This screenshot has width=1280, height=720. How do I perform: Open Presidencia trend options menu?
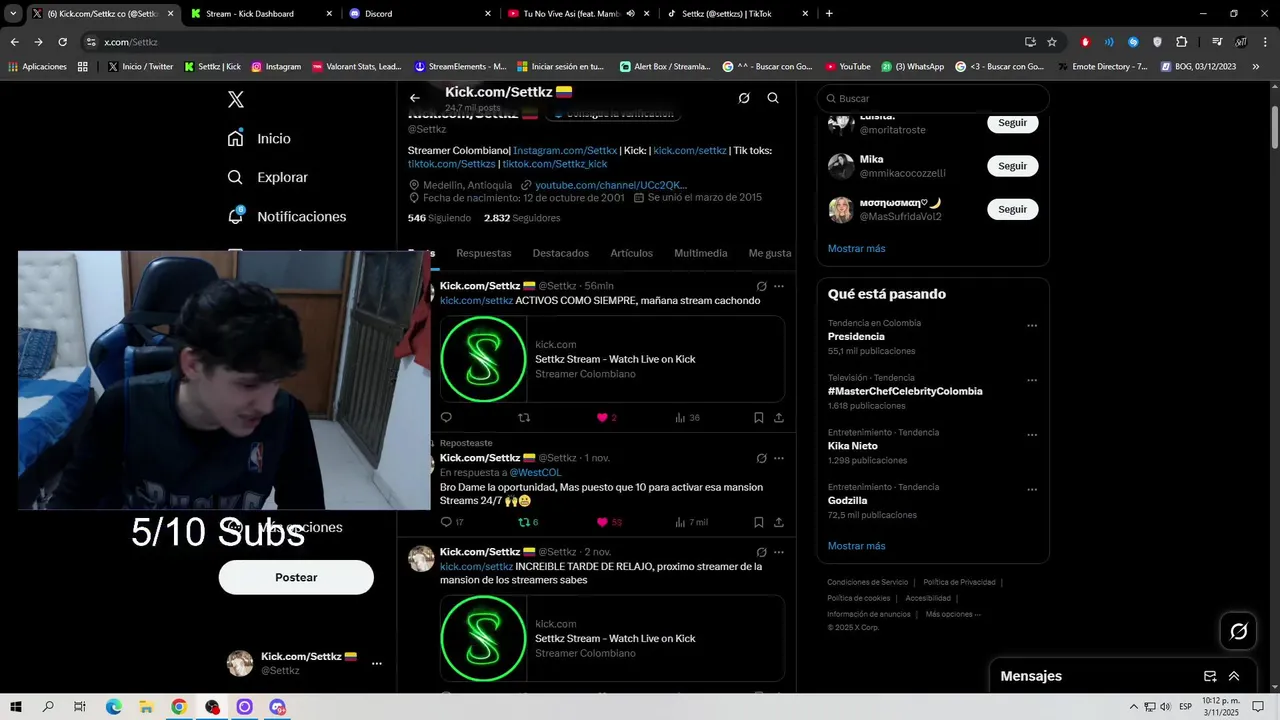coord(1032,326)
